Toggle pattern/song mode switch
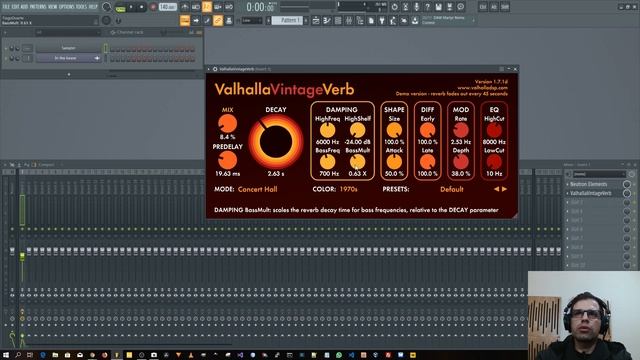Screen dimensions: 640x360 (120, 7)
